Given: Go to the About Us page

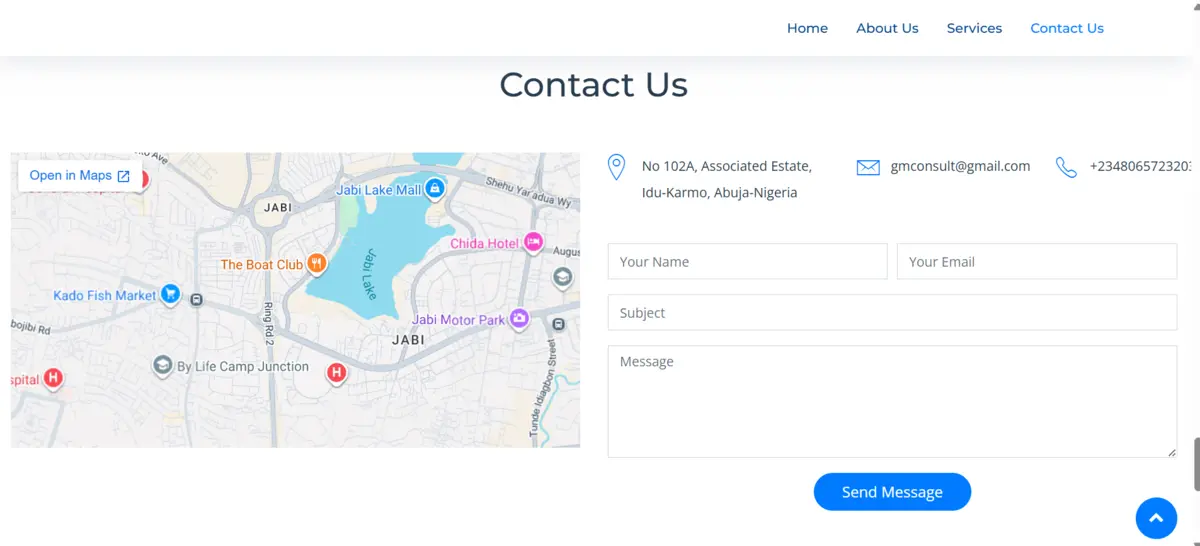Looking at the screenshot, I should tap(887, 28).
